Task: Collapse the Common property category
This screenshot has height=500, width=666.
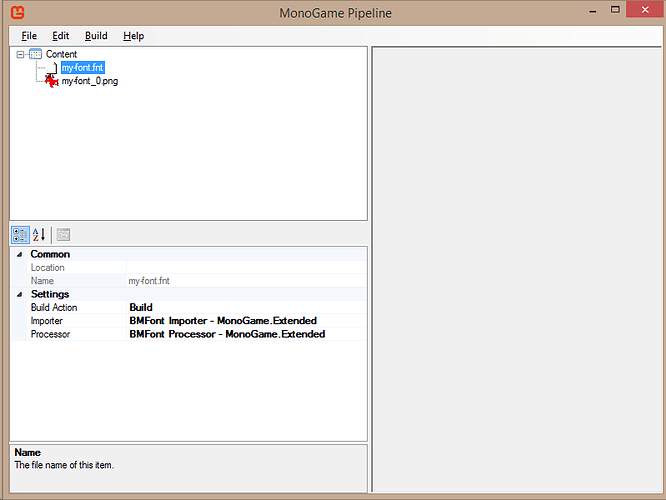Action: (19, 254)
